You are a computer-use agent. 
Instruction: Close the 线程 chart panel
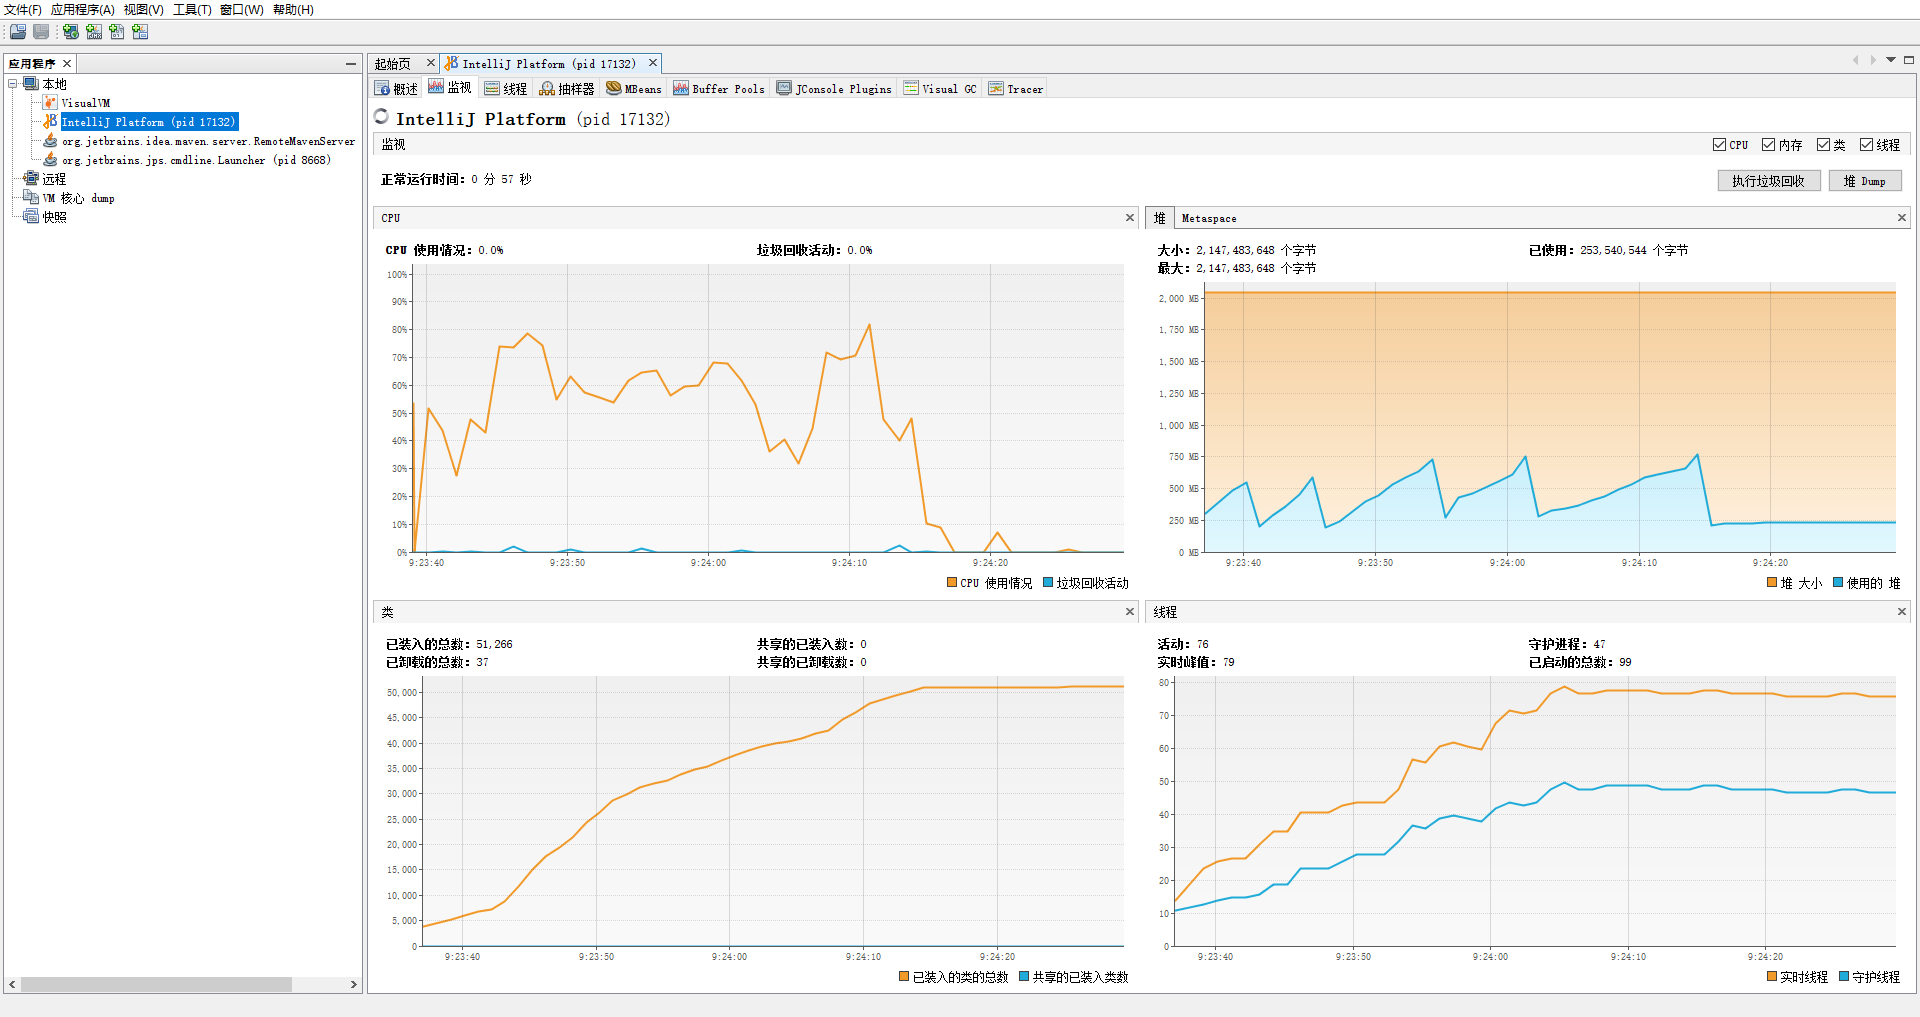pyautogui.click(x=1902, y=612)
